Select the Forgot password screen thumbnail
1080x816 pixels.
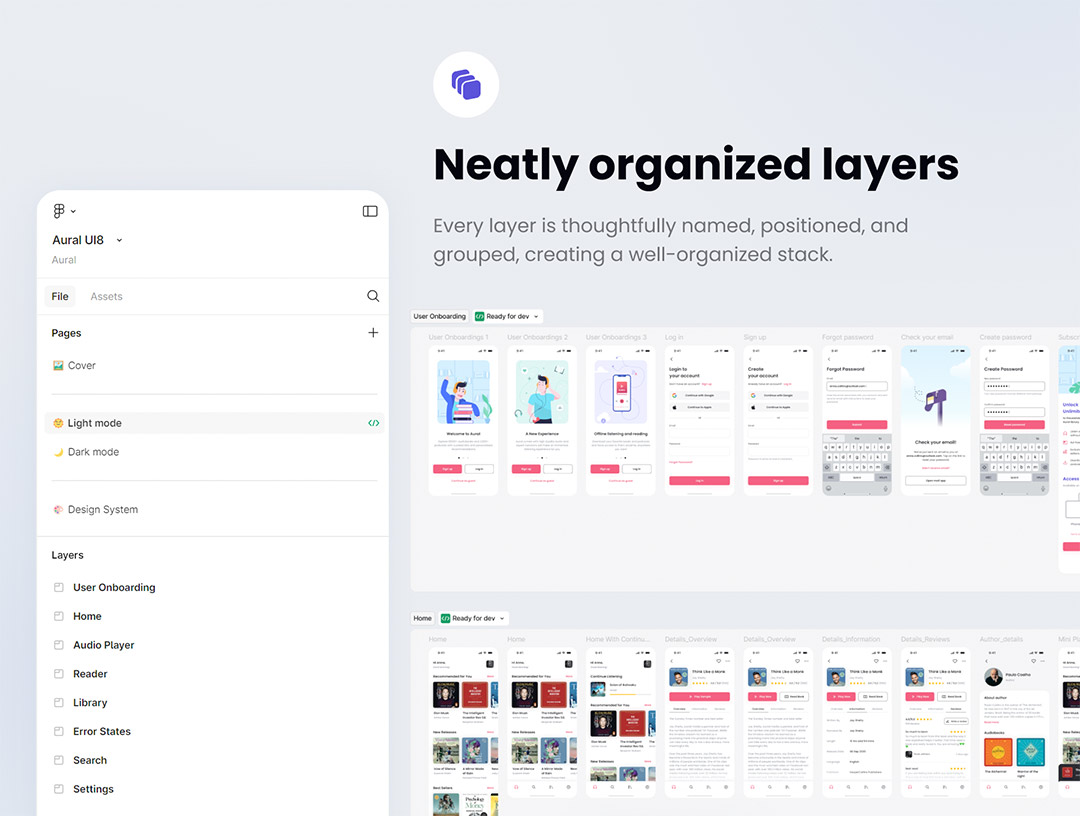(856, 420)
